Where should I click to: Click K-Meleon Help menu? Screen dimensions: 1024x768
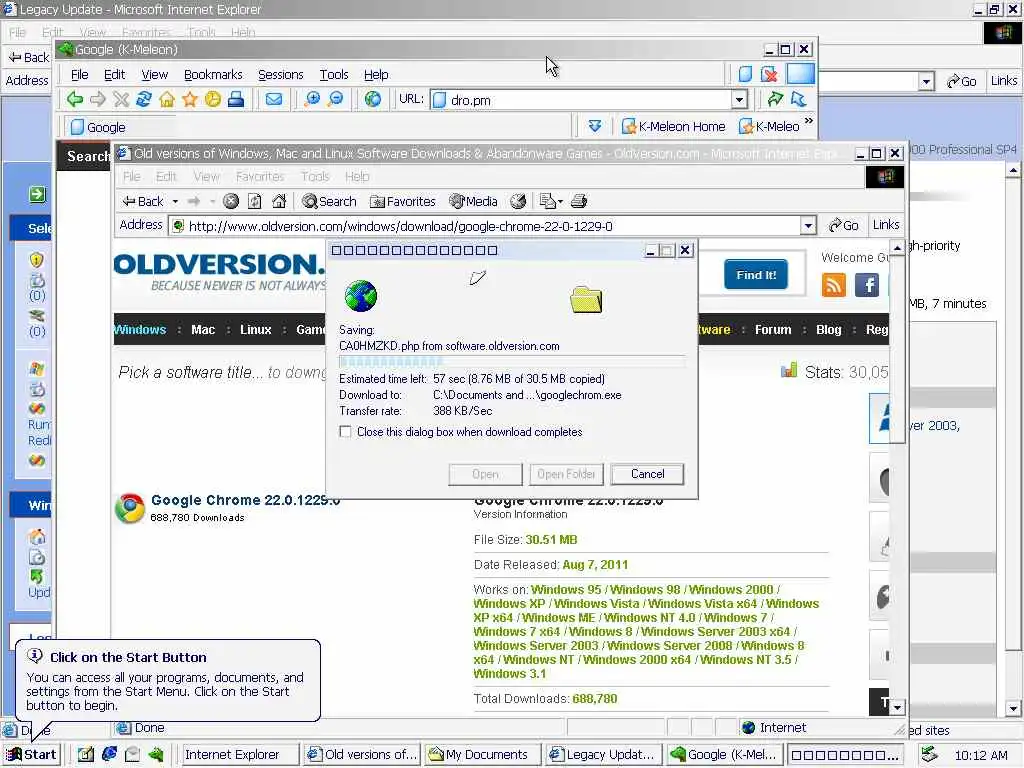[x=376, y=74]
